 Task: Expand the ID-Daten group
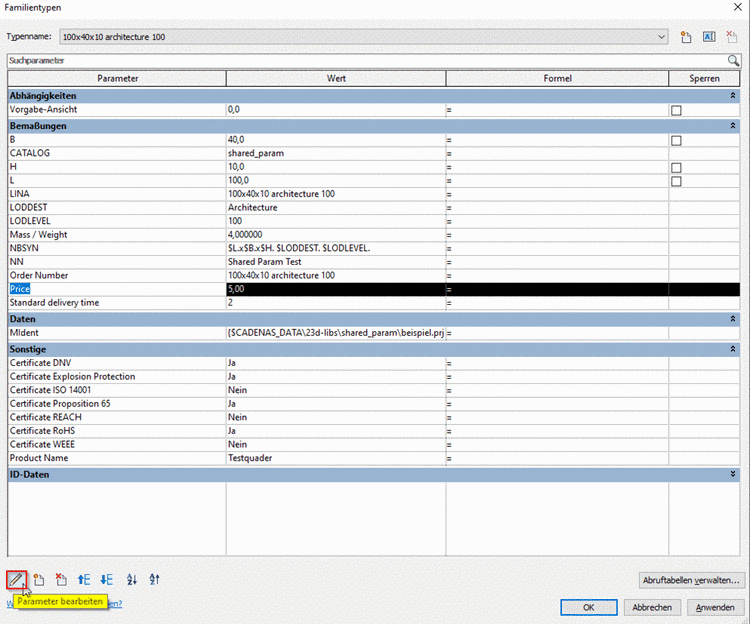coord(732,474)
